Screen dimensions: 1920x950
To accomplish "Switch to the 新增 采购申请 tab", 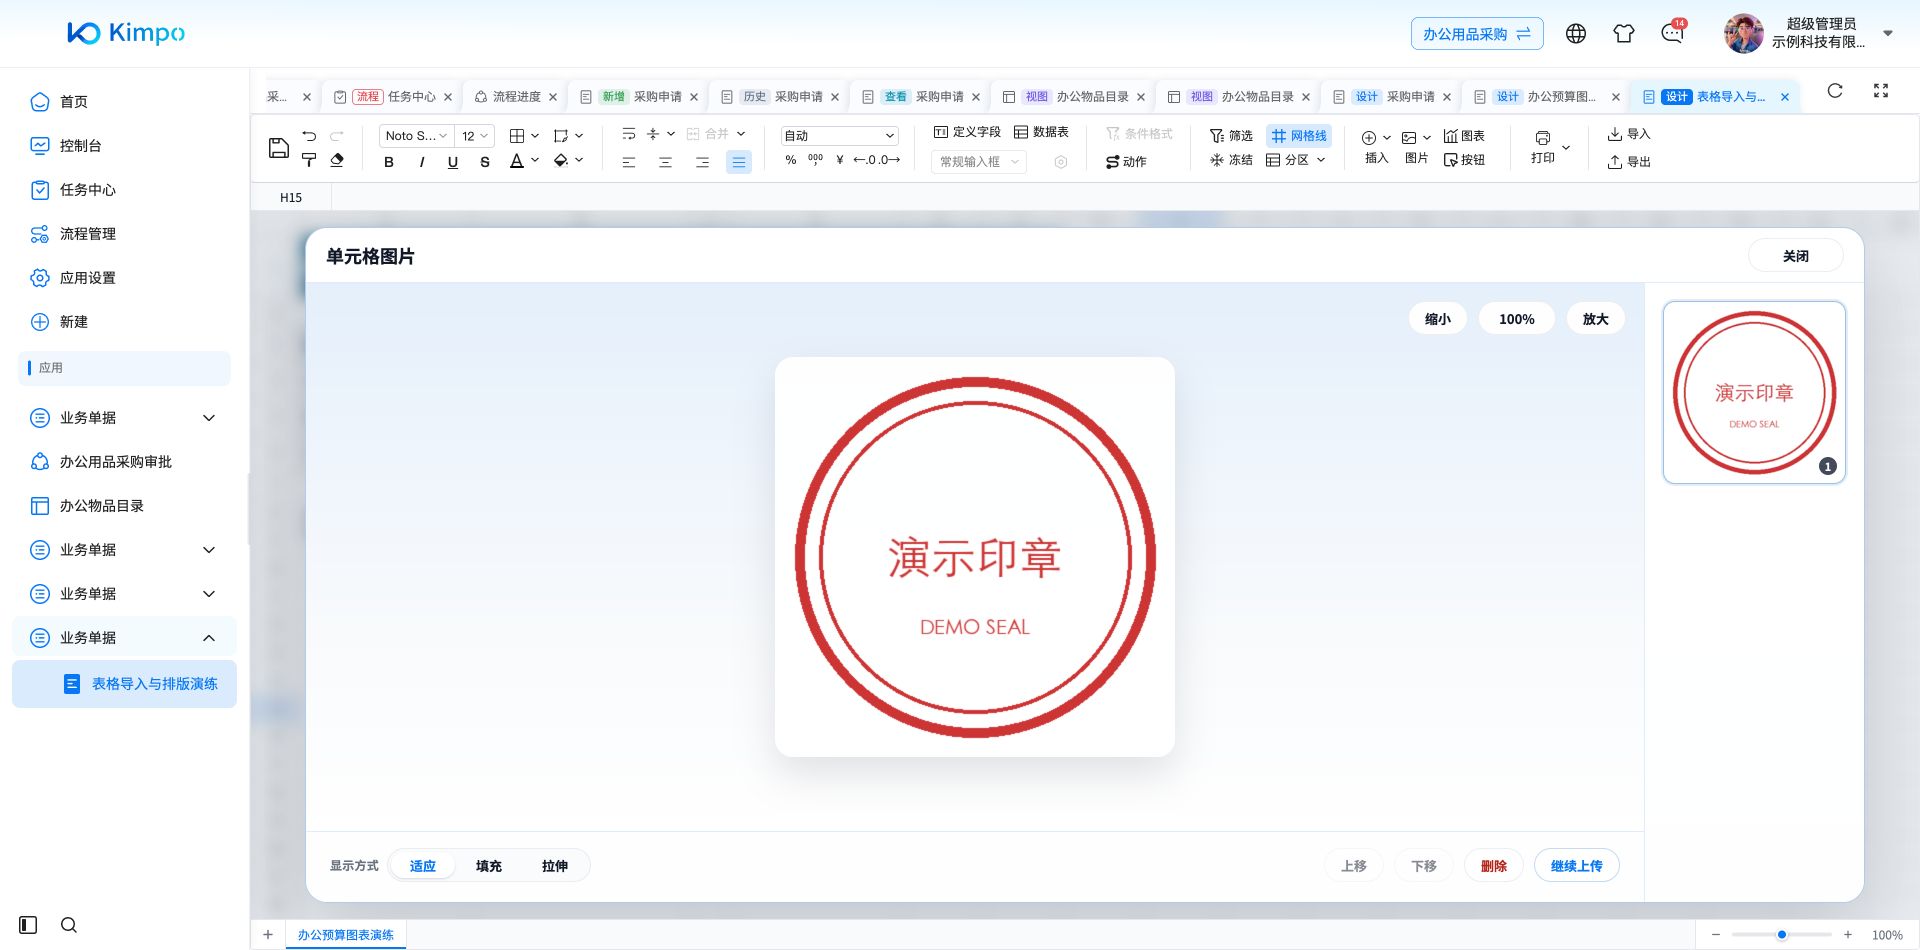I will click(640, 97).
